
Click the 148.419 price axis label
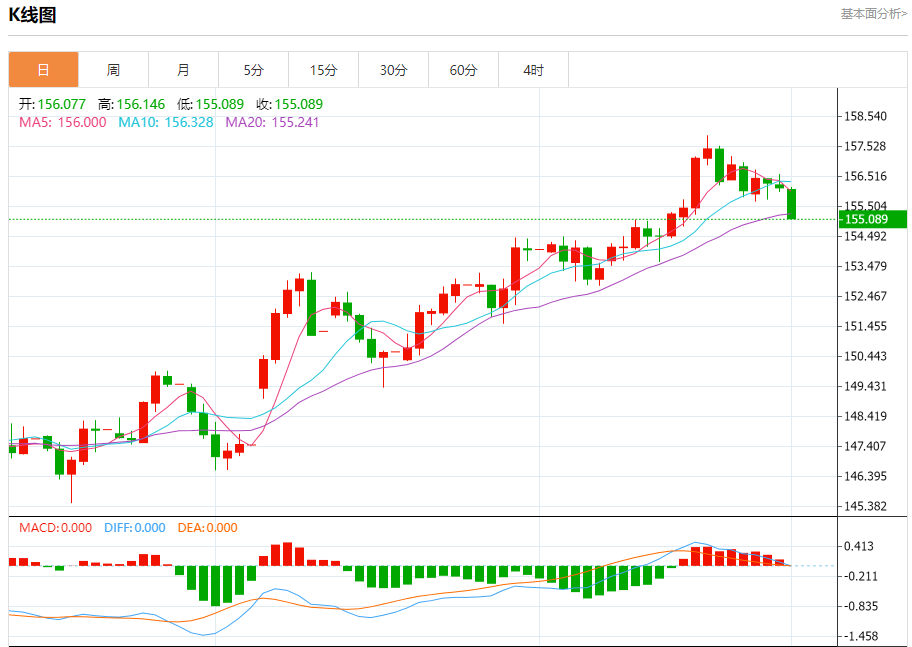[x=865, y=416]
